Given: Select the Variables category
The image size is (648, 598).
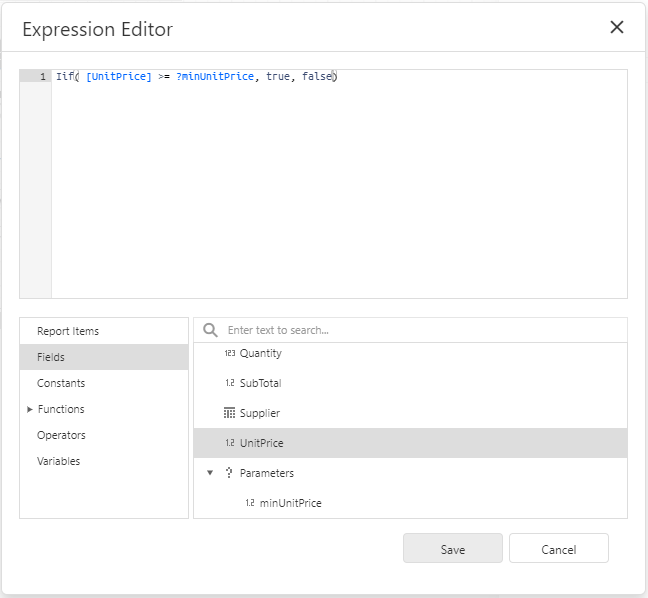Looking at the screenshot, I should pyautogui.click(x=59, y=461).
